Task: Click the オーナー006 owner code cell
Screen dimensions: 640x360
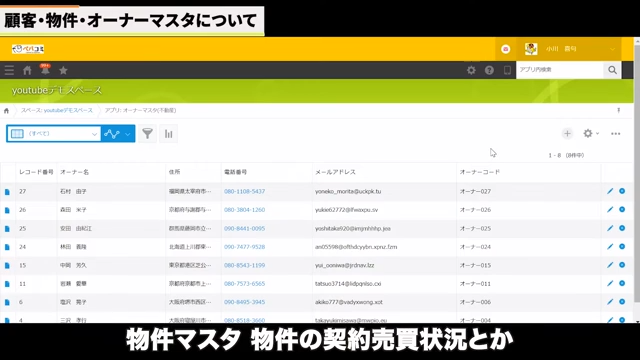Action: pos(475,302)
